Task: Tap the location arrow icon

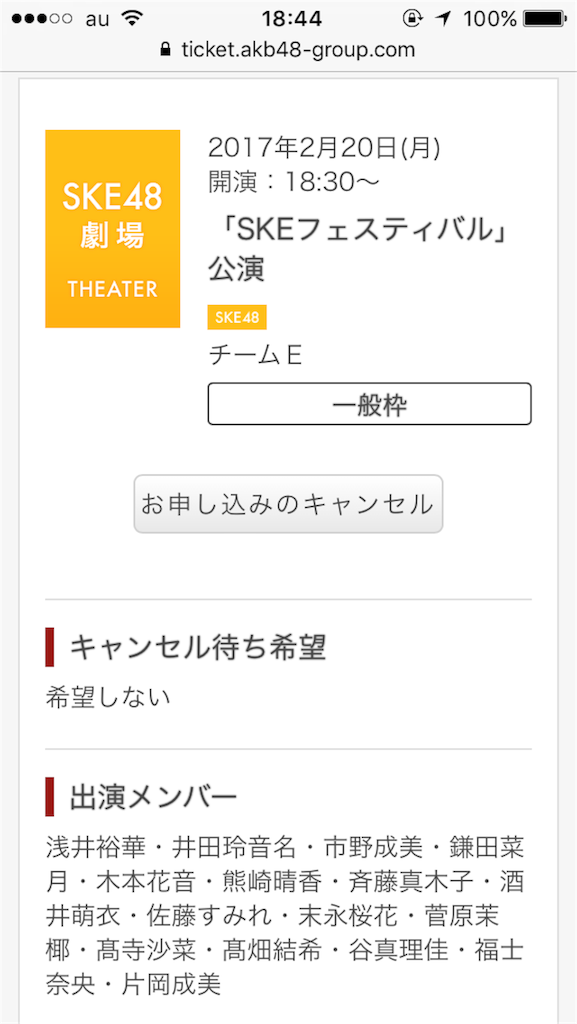Action: coord(445,19)
